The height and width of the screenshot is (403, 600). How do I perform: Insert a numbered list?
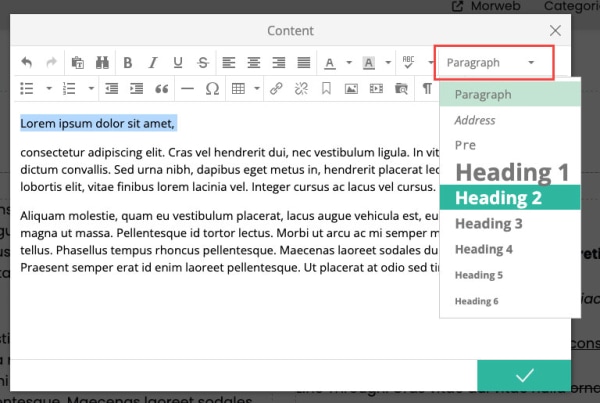pyautogui.click(x=69, y=88)
